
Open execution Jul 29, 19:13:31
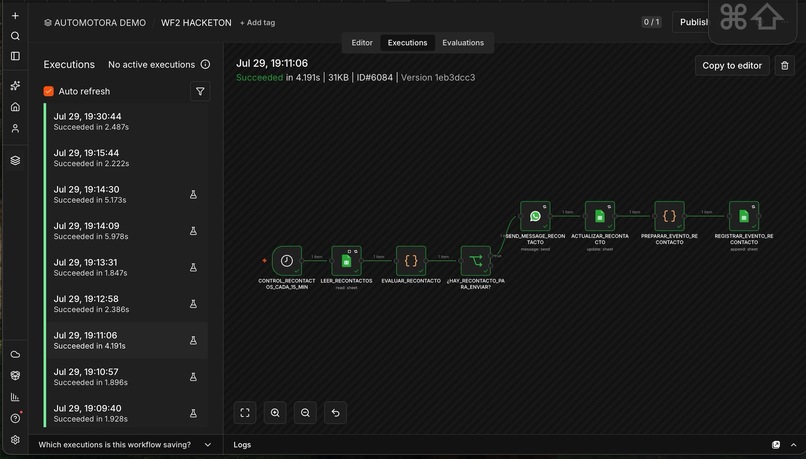126,267
